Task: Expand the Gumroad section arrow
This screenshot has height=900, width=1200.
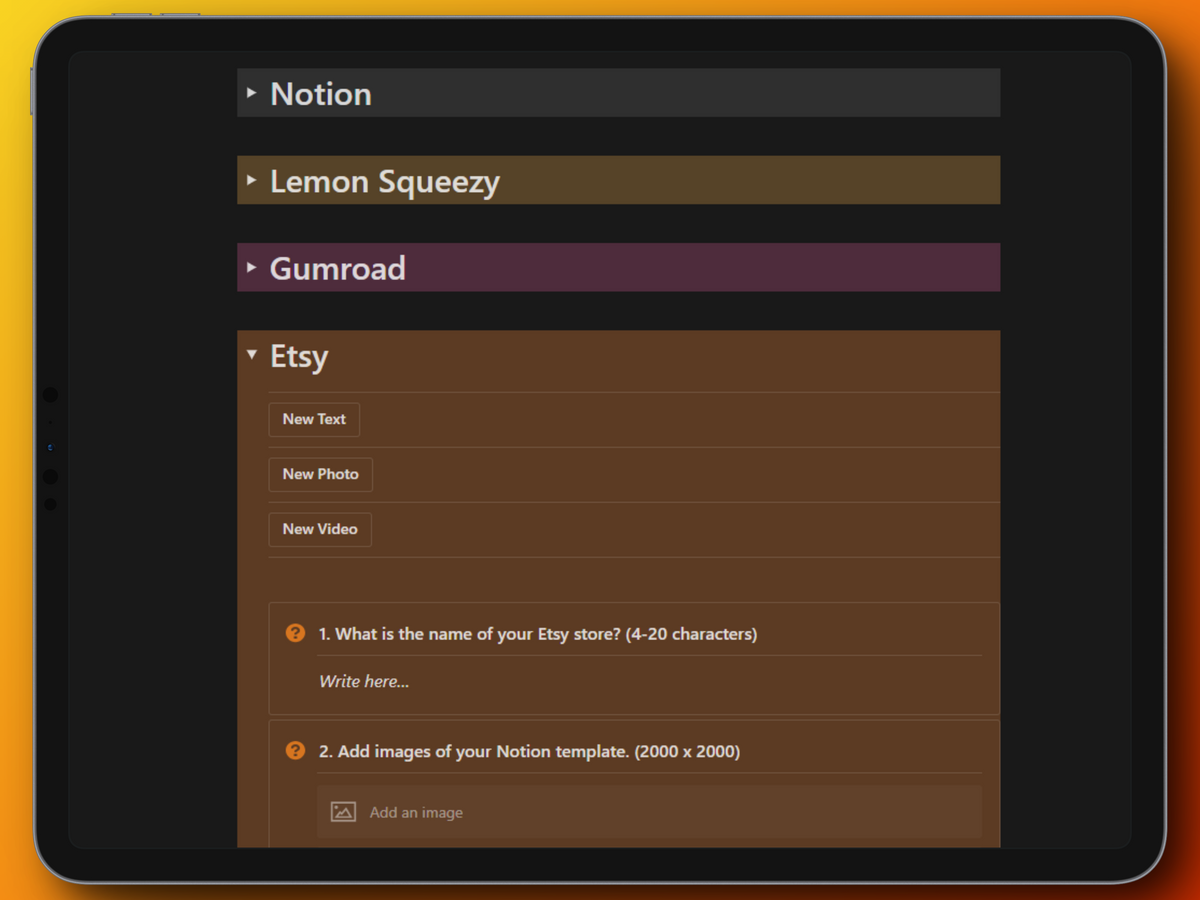Action: point(252,268)
